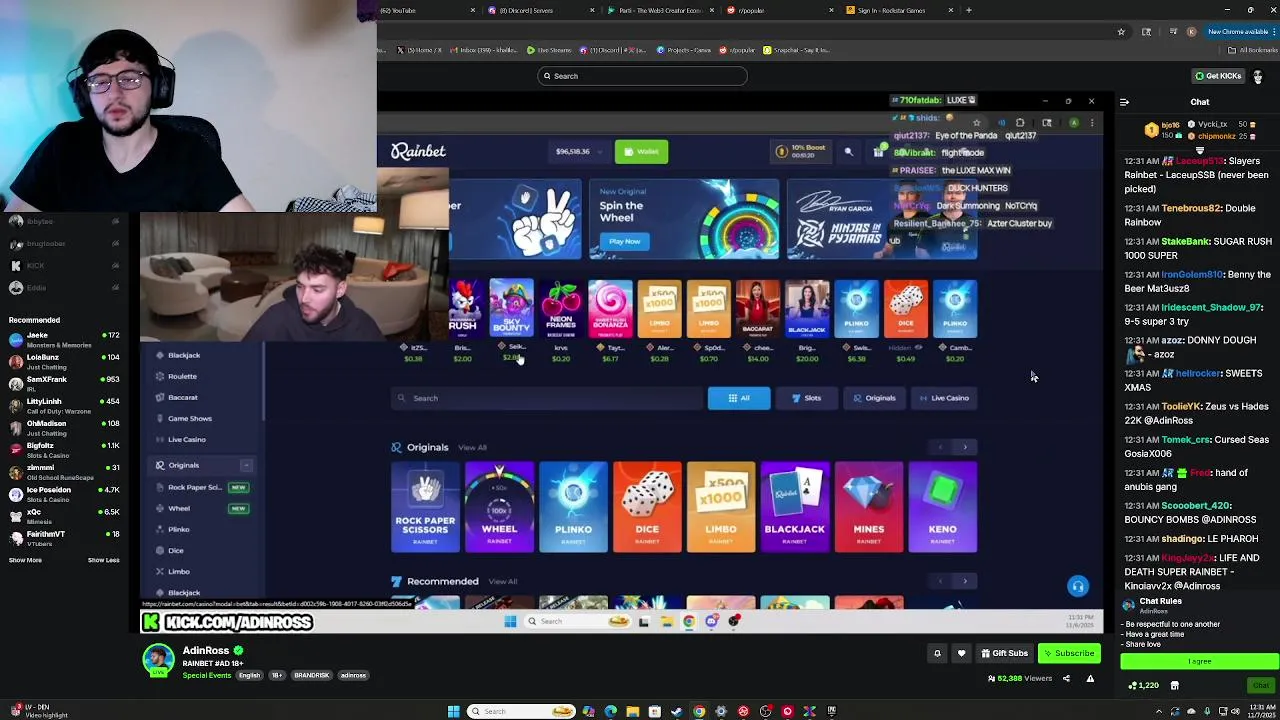
Task: Switch to the r/popular browser tab
Action: click(780, 10)
